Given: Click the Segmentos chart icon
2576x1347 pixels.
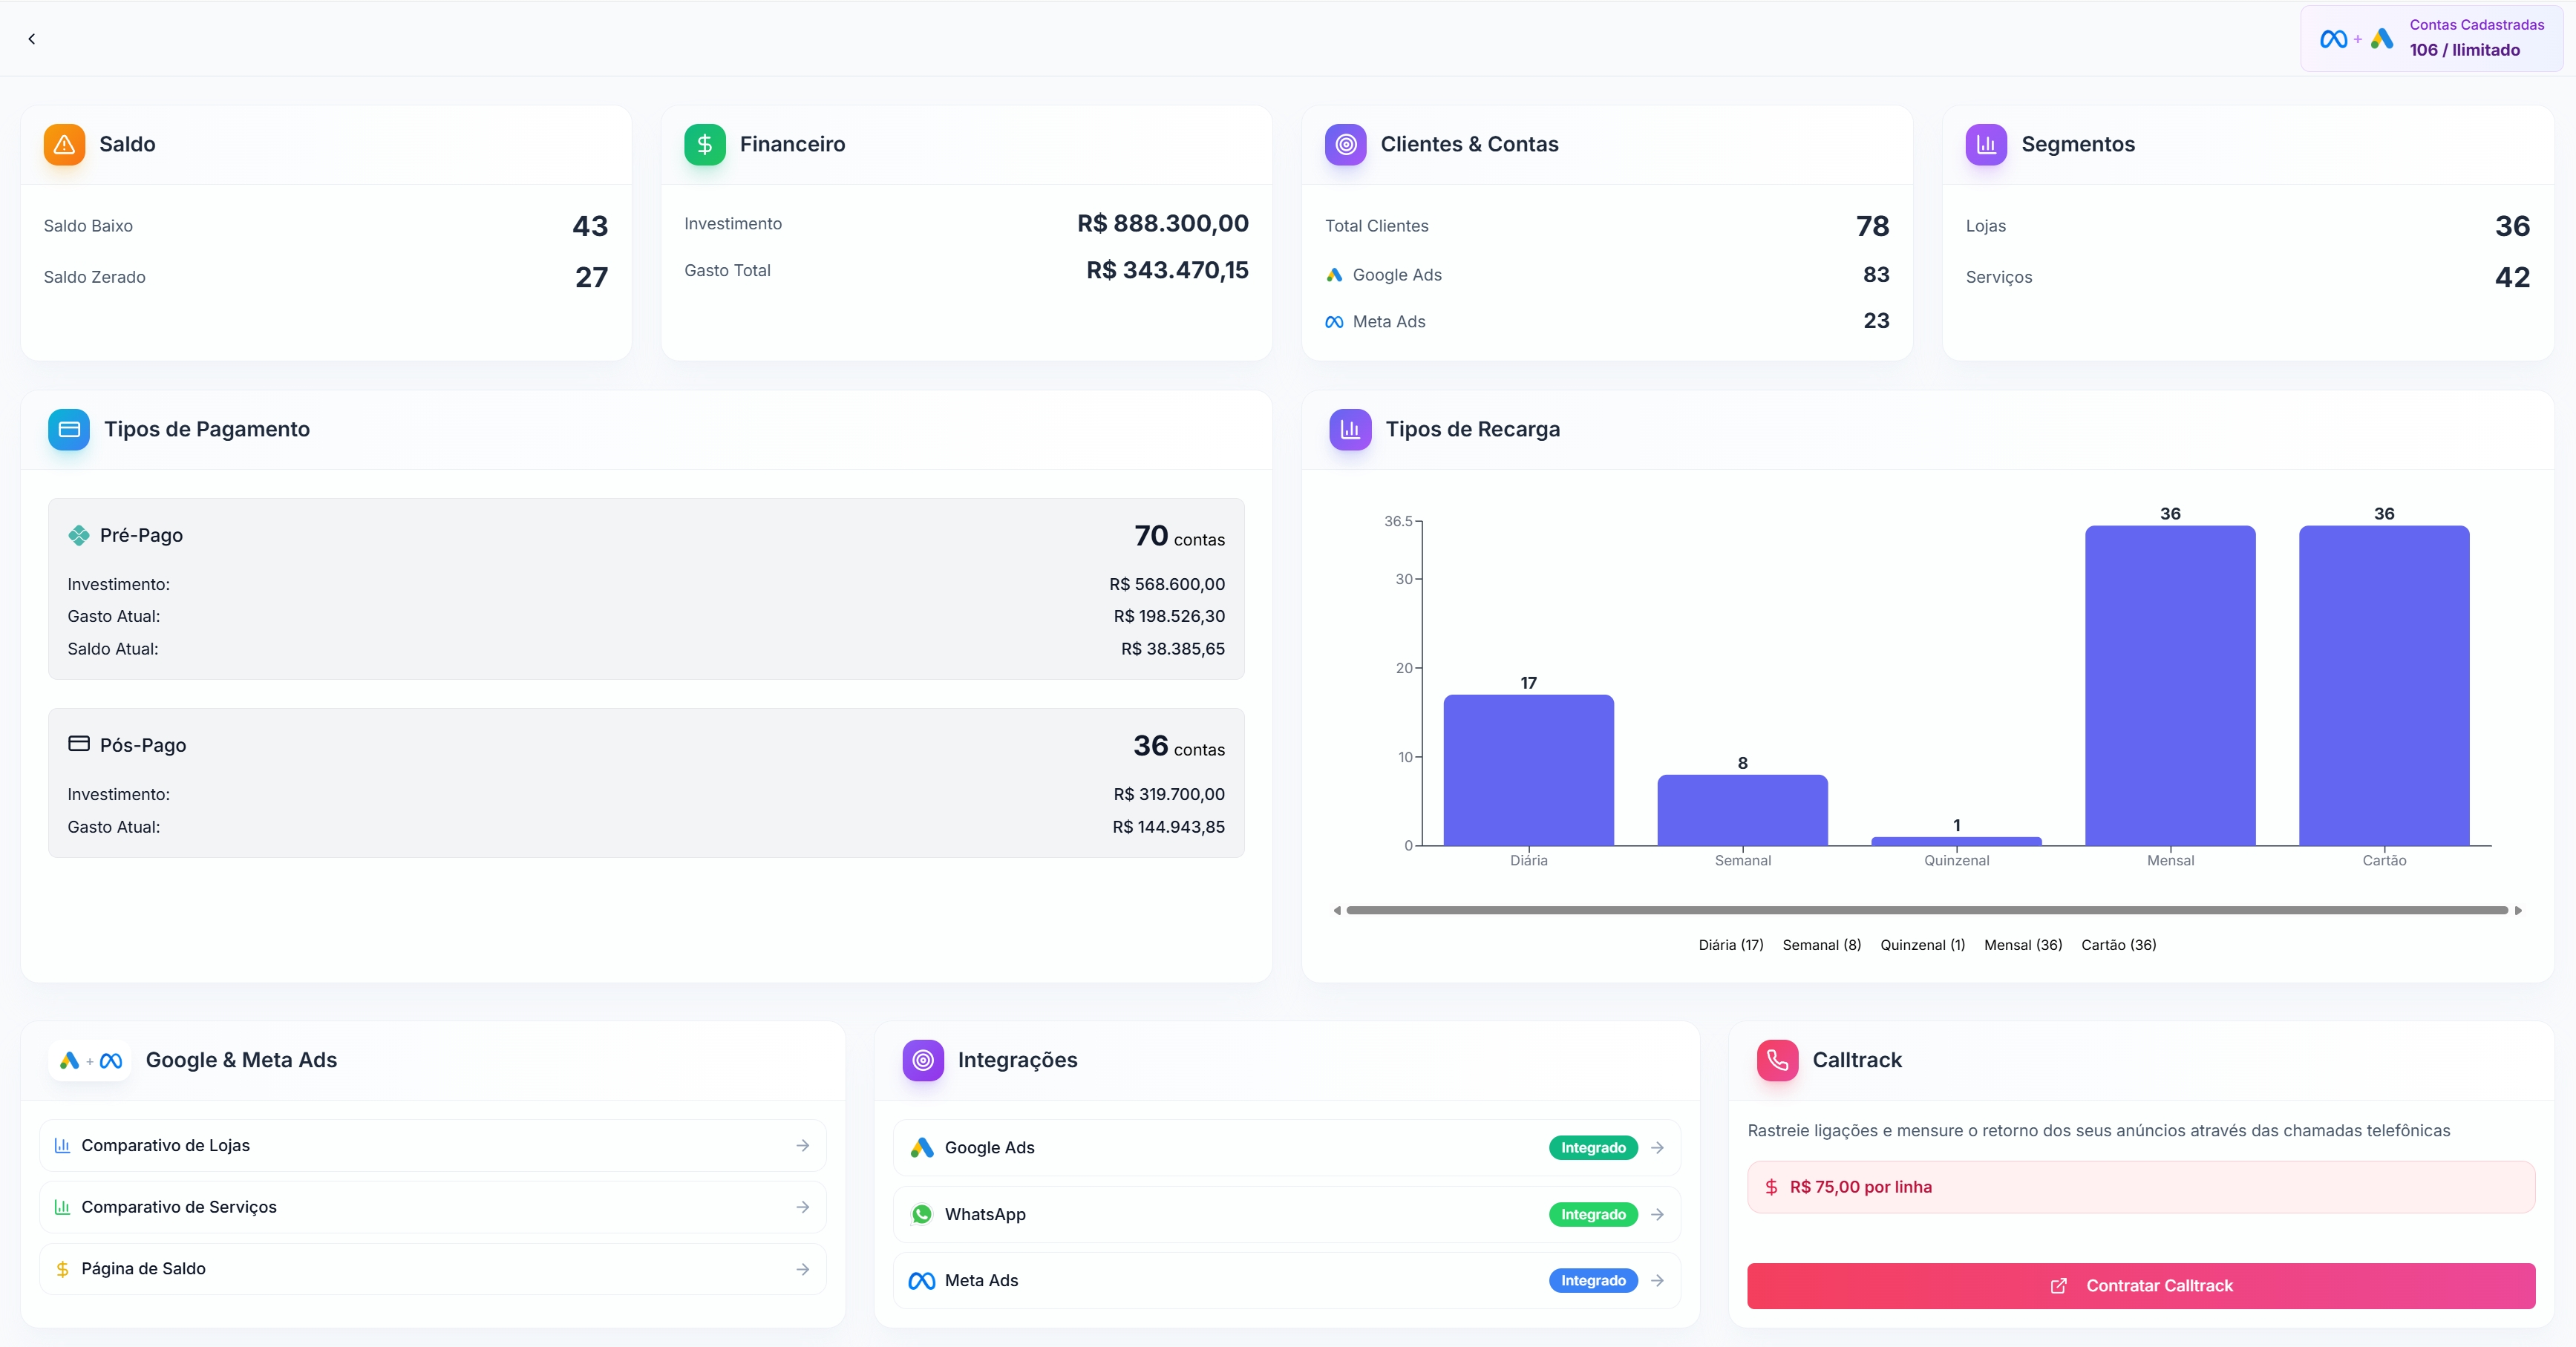Looking at the screenshot, I should [1985, 144].
